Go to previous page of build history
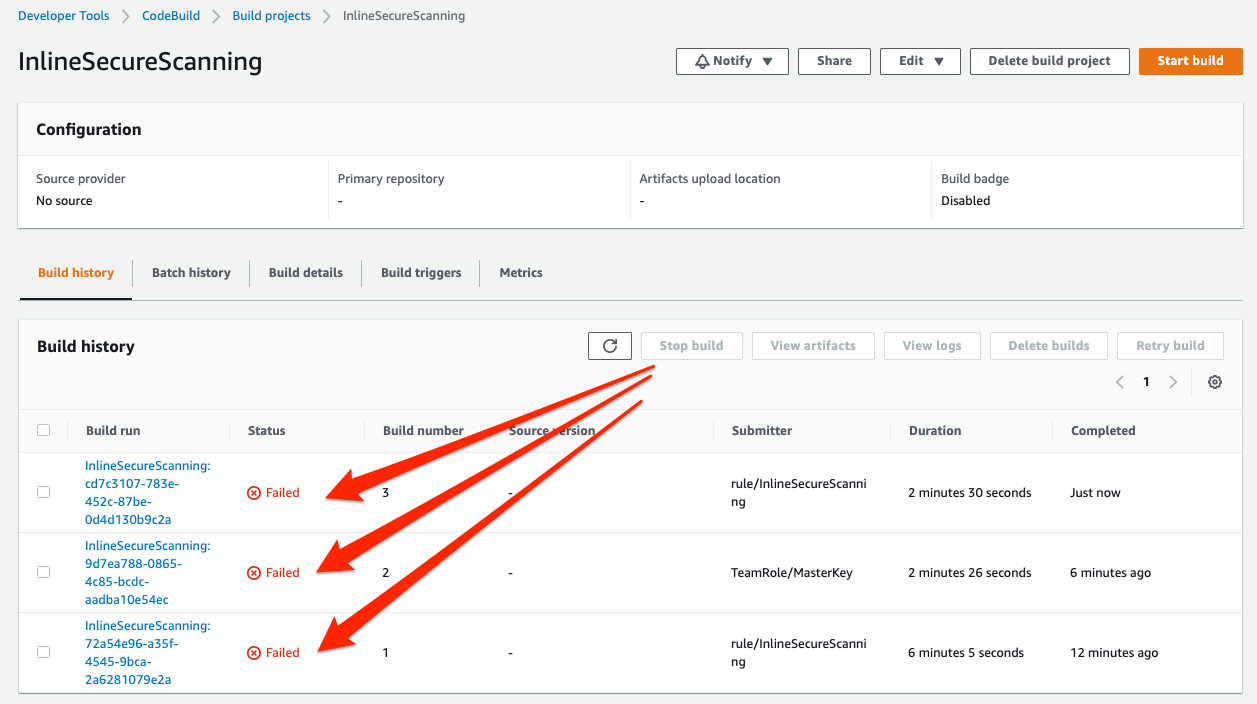The image size is (1257, 704). (x=1120, y=382)
